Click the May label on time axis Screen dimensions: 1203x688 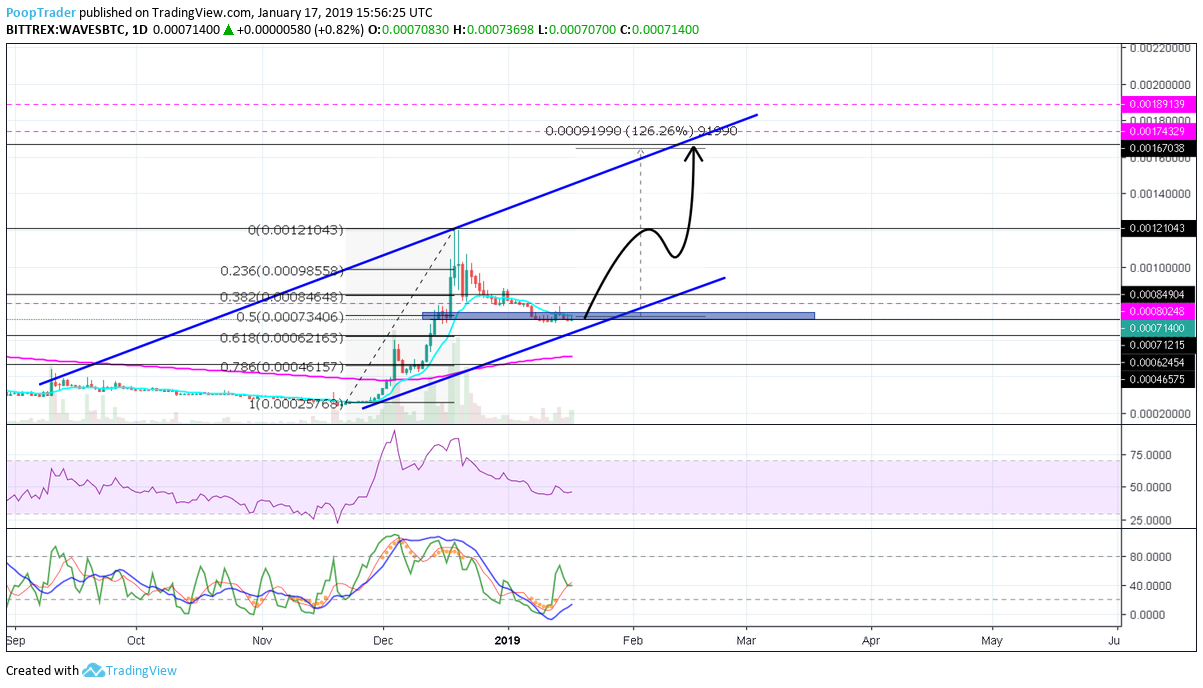pos(992,639)
